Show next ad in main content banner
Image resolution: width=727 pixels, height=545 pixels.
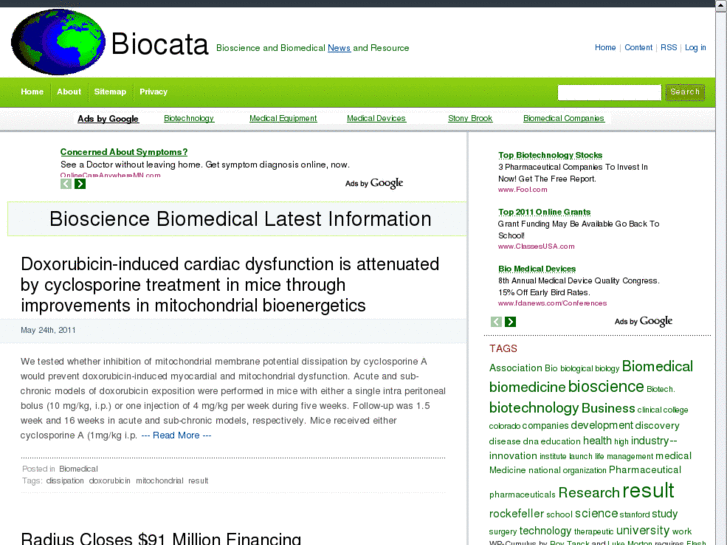pyautogui.click(x=80, y=184)
